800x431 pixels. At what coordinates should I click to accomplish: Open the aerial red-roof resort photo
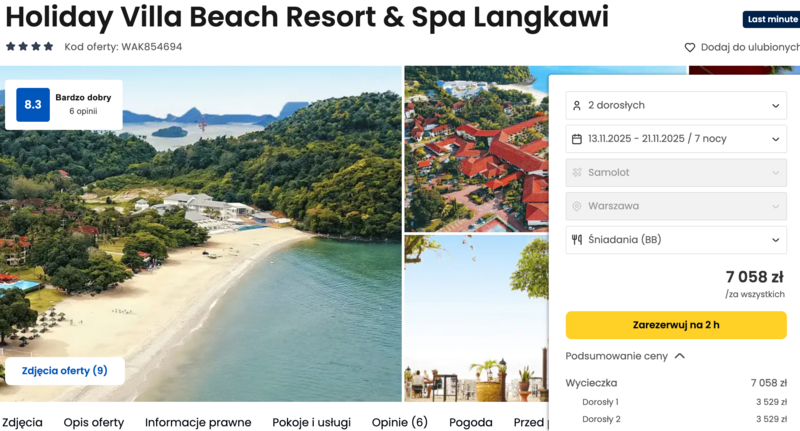click(476, 149)
